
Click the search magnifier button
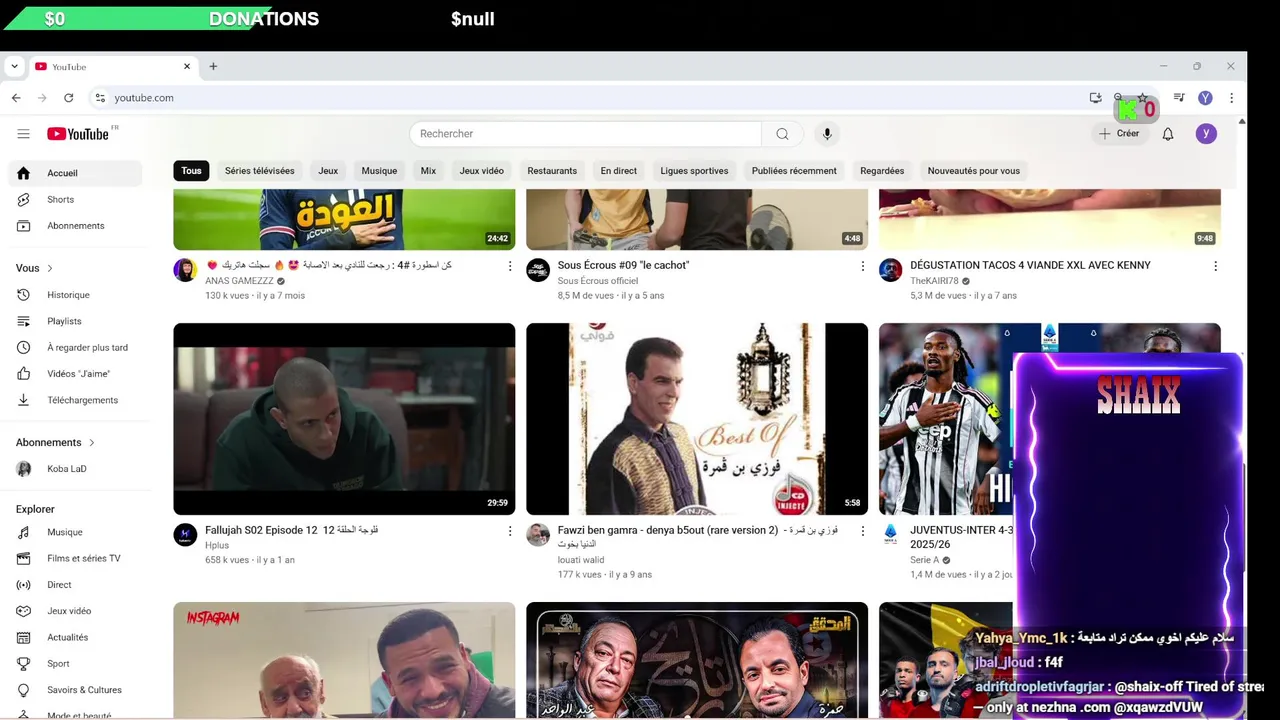[x=782, y=134]
